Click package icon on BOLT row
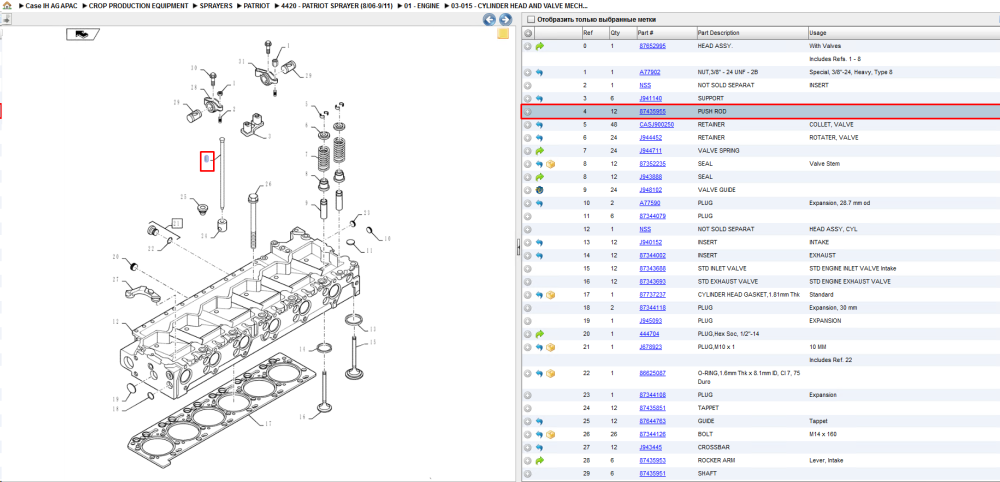1000x482 pixels. 550,434
